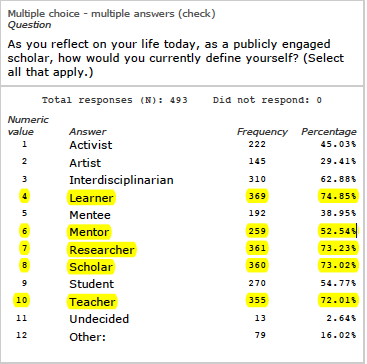The width and height of the screenshot is (367, 364).
Task: Select the highlighted Researcher label
Action: click(102, 250)
